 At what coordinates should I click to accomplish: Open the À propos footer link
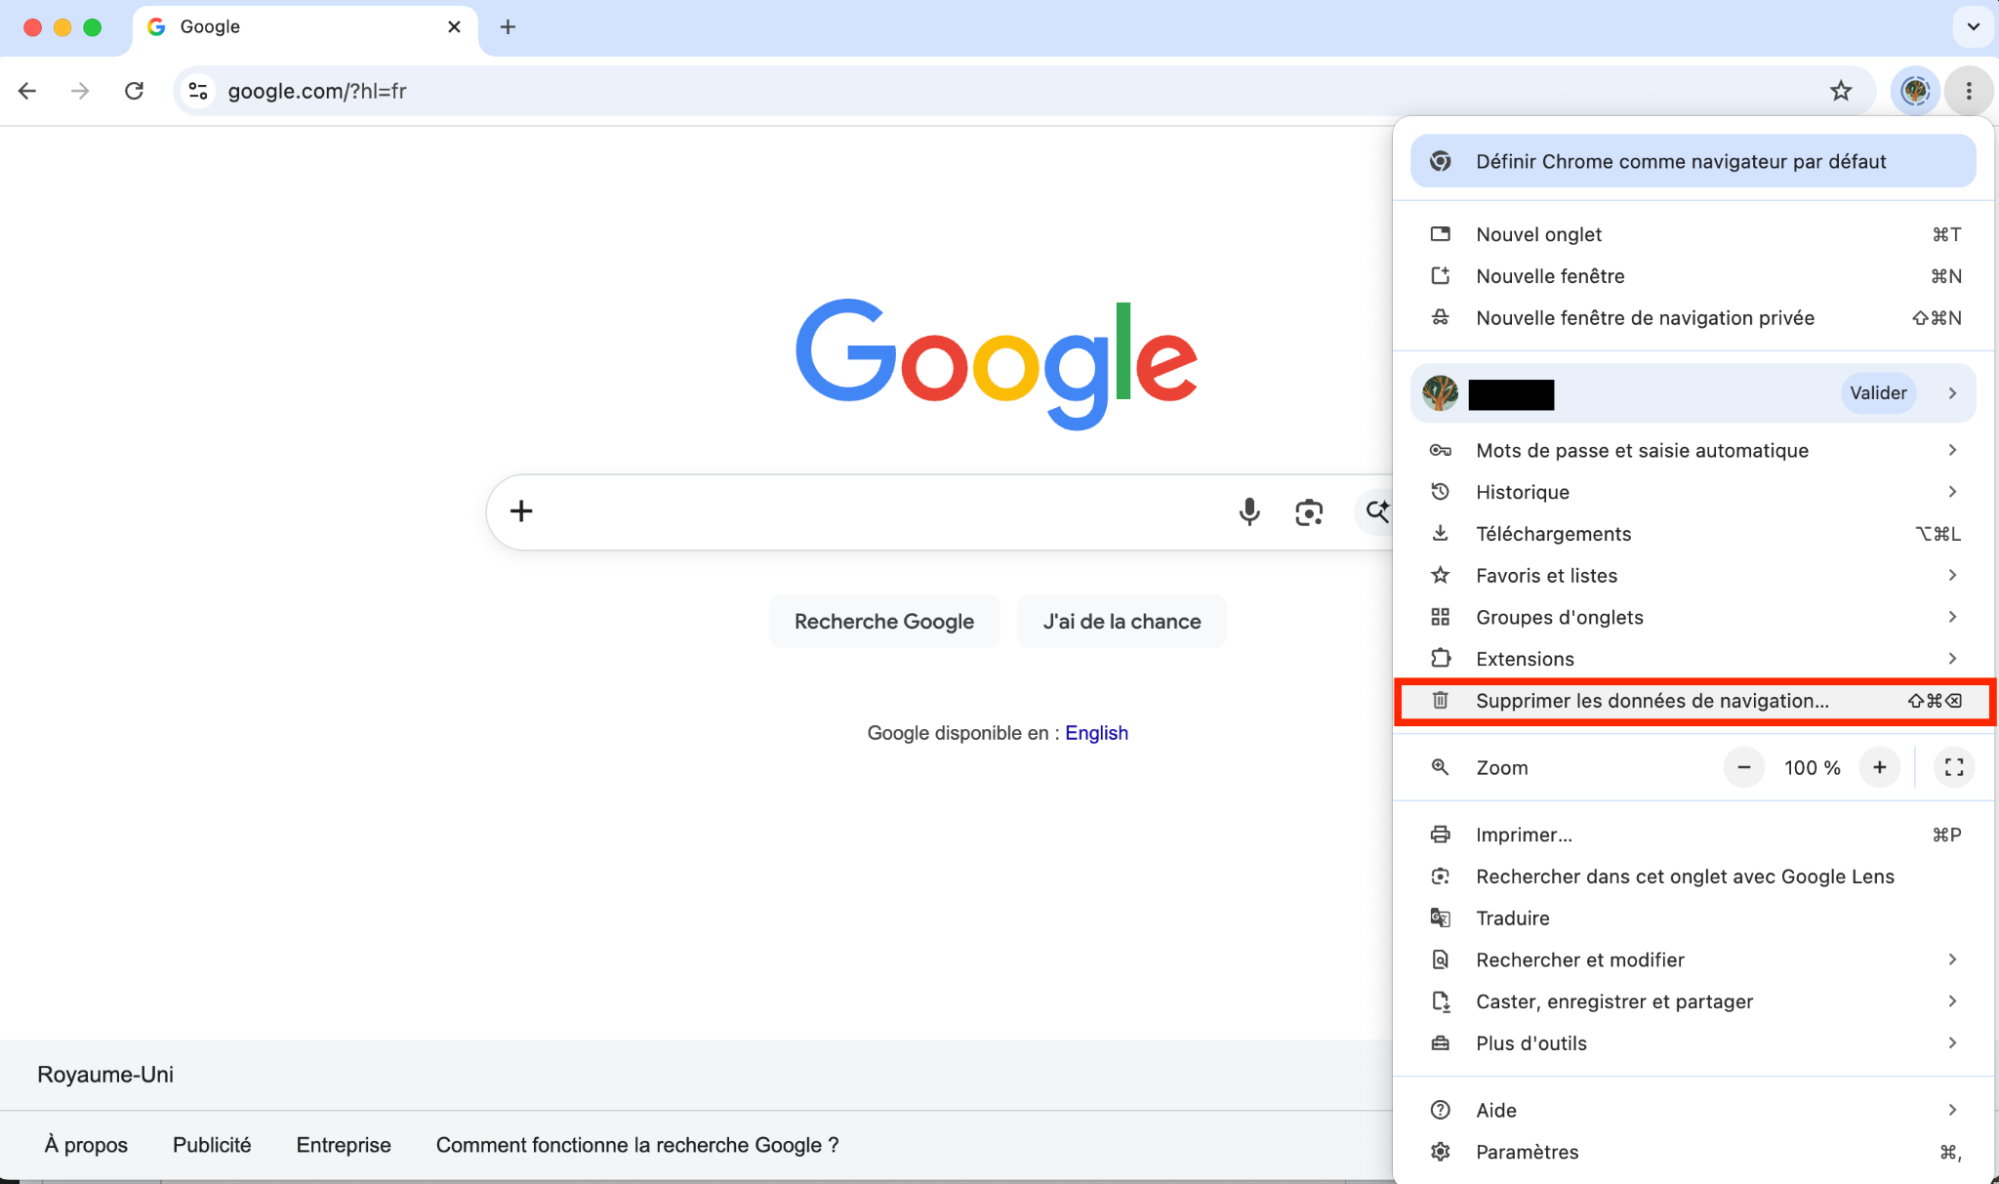tap(86, 1145)
